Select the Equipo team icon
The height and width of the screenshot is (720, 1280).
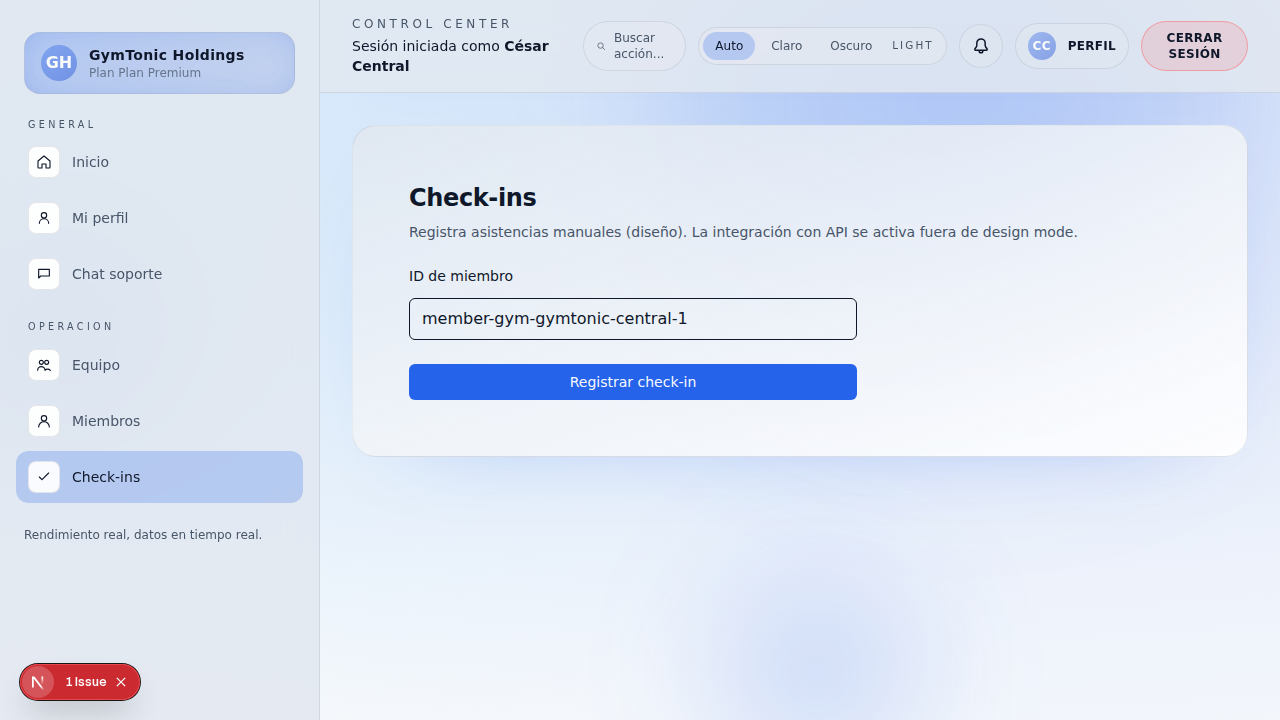[44, 365]
